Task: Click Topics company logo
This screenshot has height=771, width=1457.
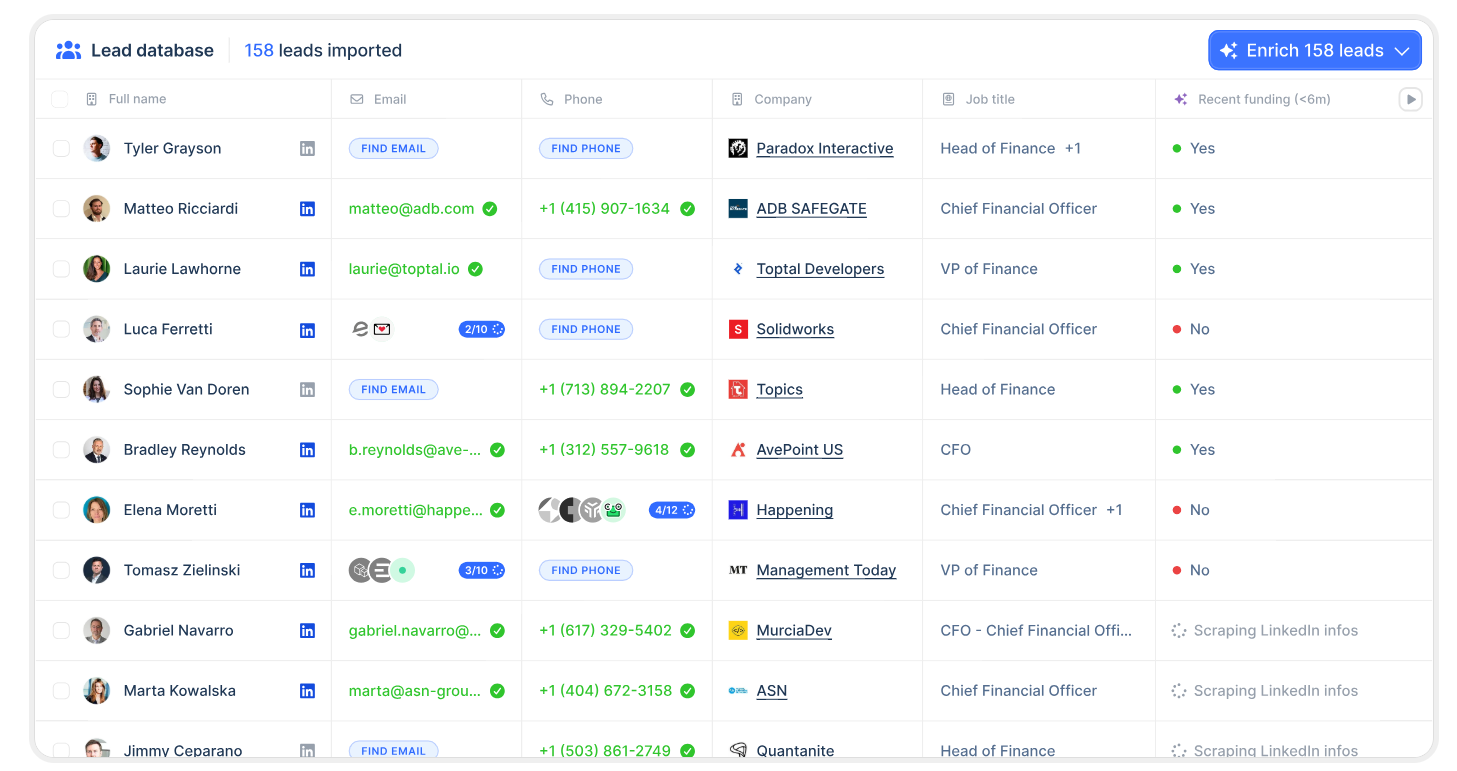Action: (x=738, y=389)
